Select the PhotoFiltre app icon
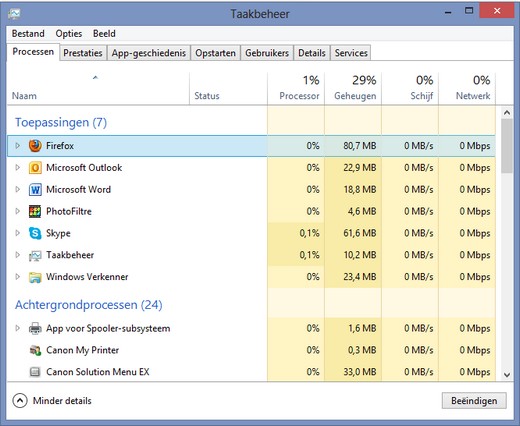Viewport: 520px width, 426px height. click(35, 211)
